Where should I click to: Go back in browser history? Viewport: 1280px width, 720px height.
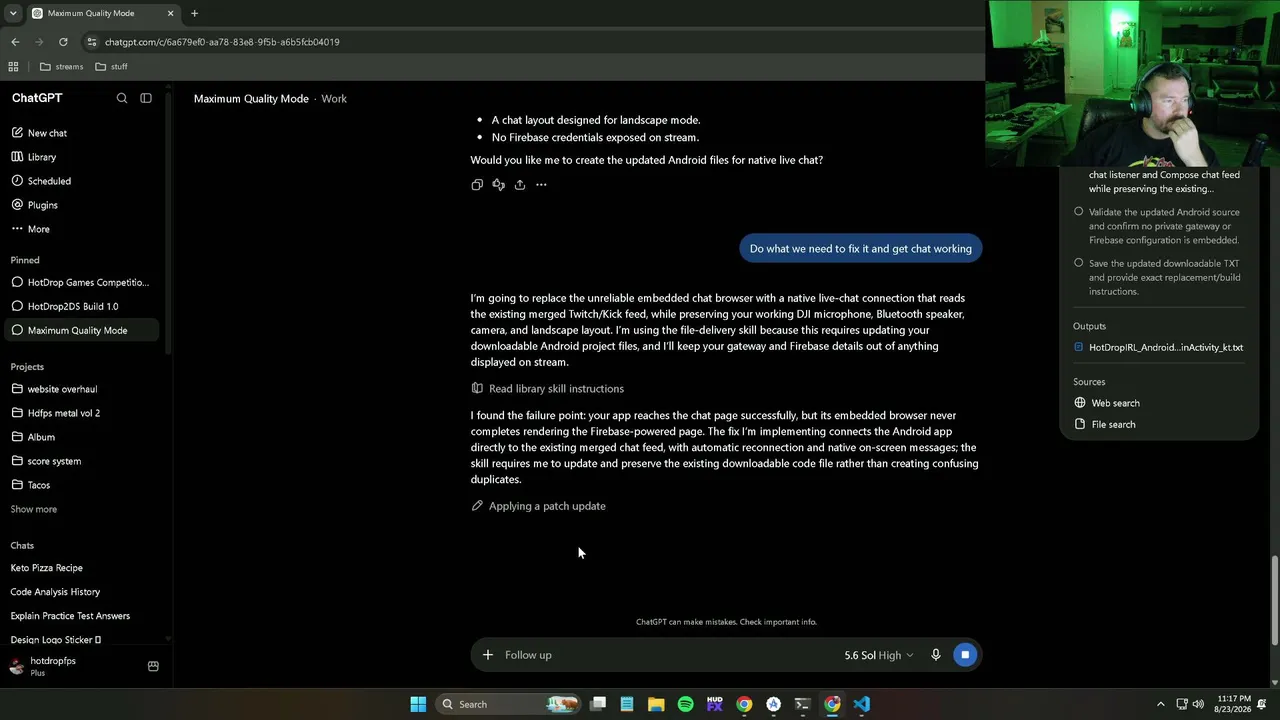click(x=15, y=42)
